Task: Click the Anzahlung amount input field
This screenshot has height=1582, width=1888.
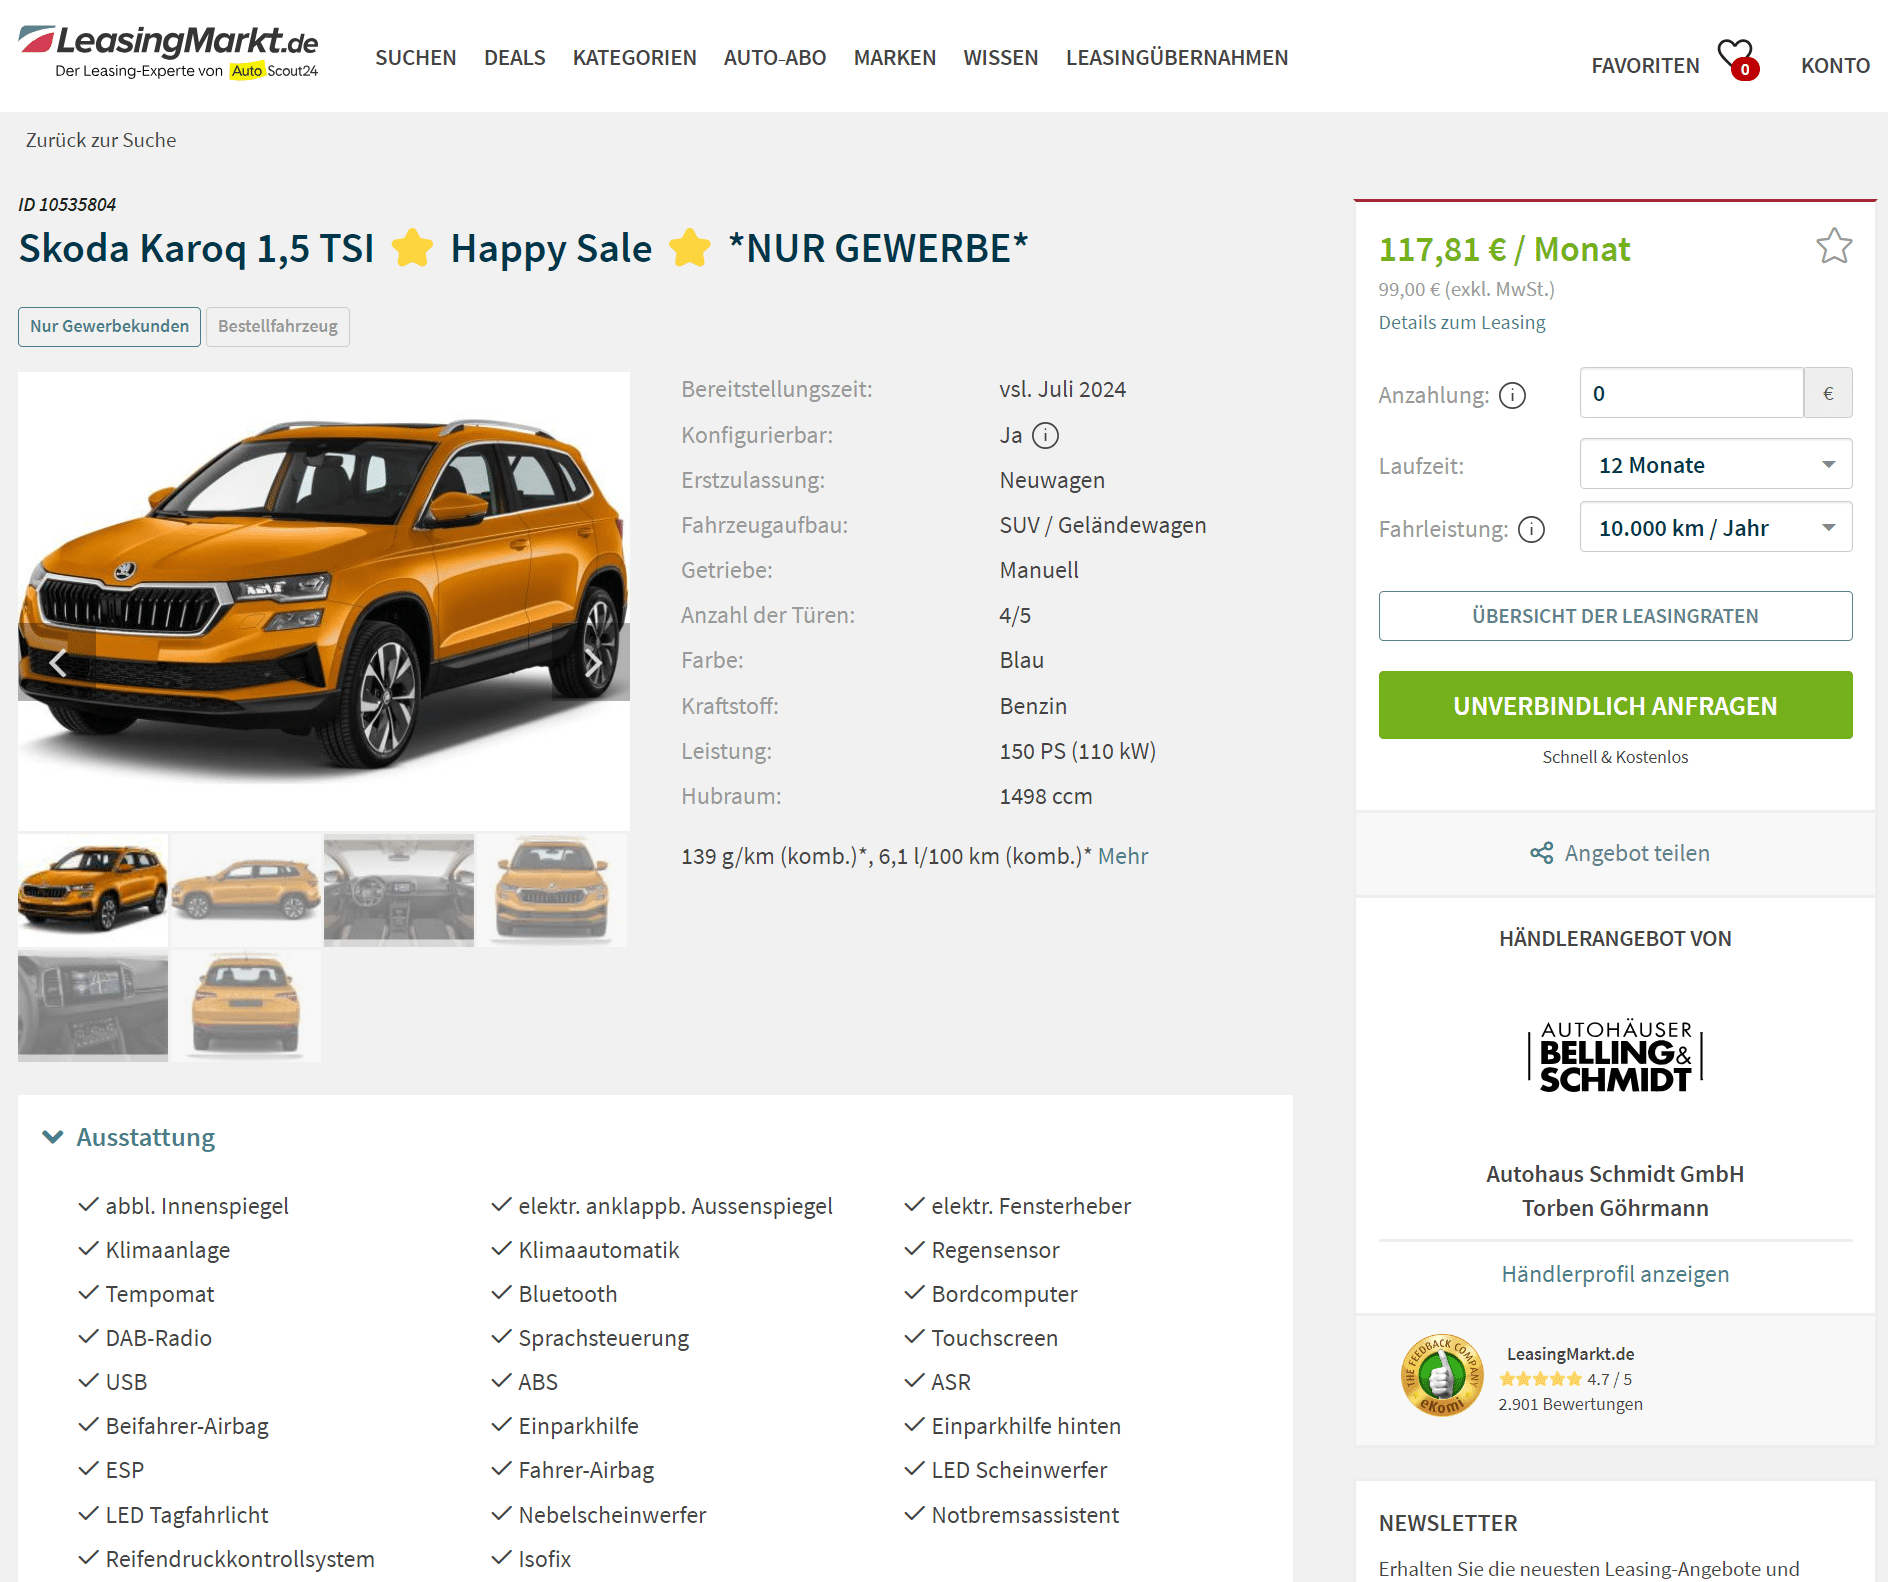Action: point(1691,393)
